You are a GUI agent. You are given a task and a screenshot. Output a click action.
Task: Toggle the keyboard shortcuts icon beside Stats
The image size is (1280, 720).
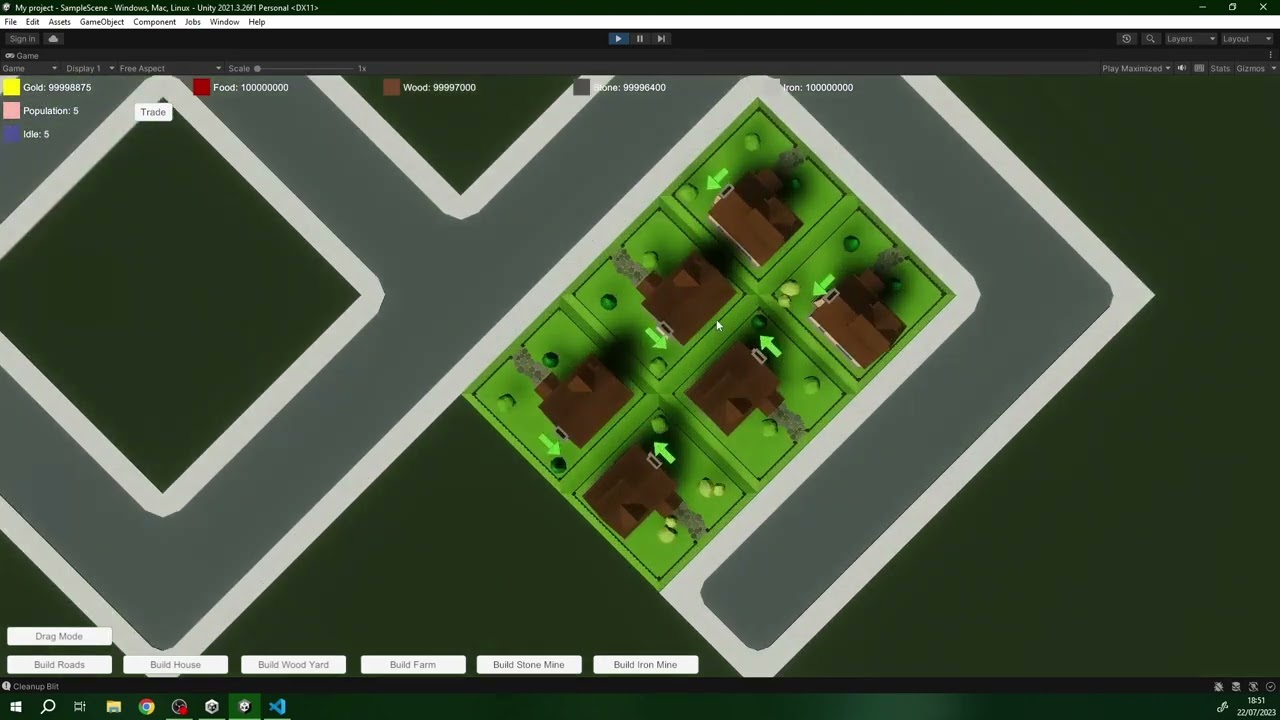point(1198,68)
